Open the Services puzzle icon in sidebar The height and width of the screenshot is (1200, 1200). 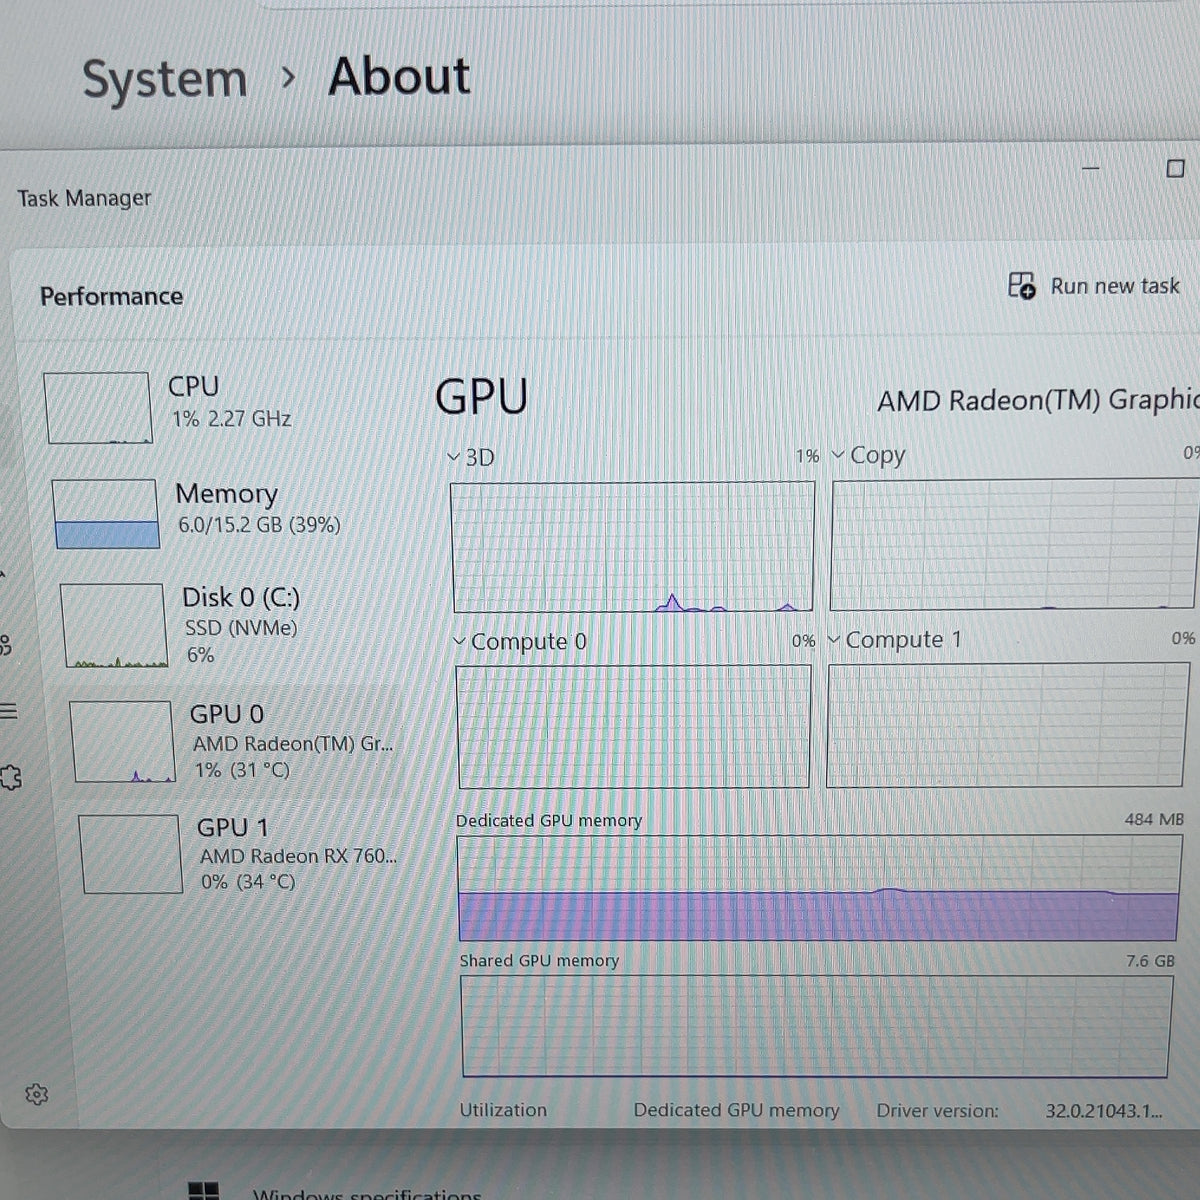pos(10,777)
